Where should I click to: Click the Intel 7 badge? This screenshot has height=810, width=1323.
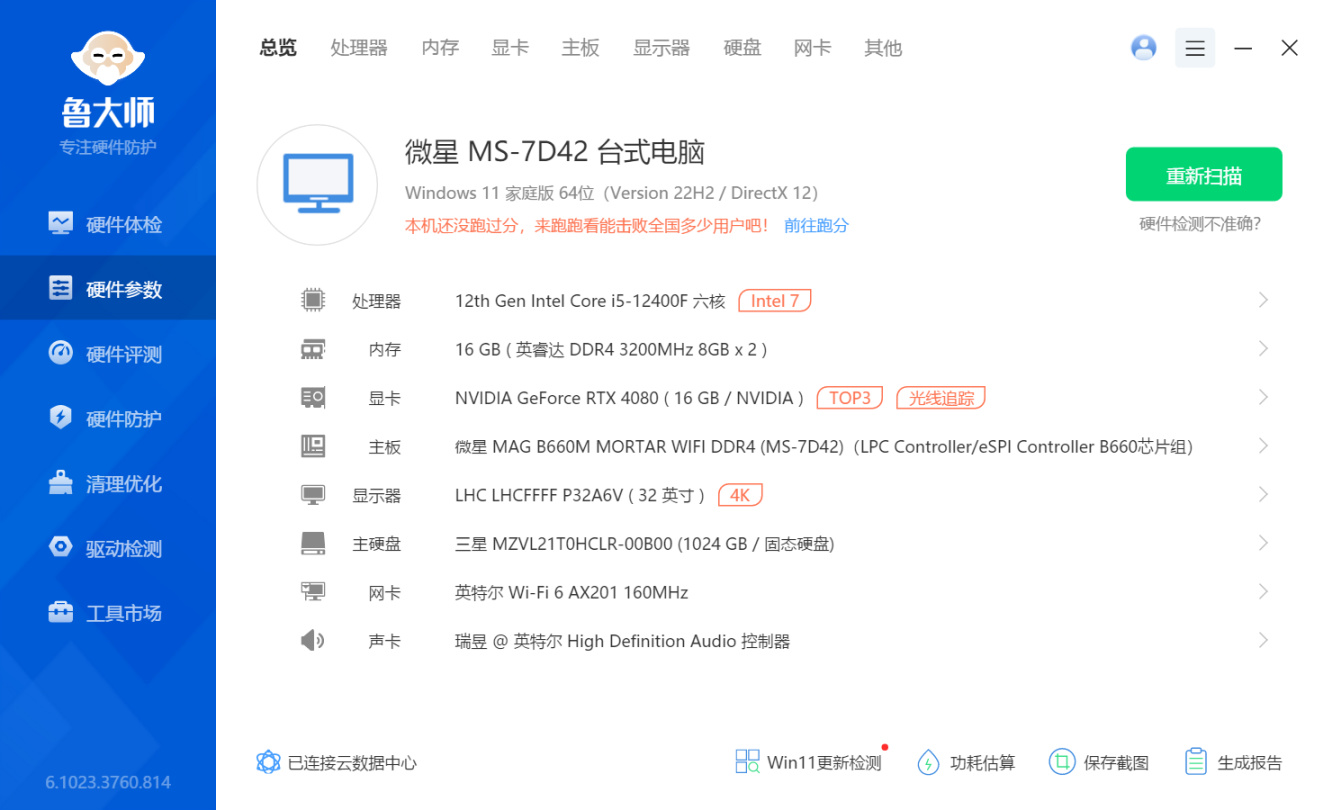pyautogui.click(x=775, y=300)
